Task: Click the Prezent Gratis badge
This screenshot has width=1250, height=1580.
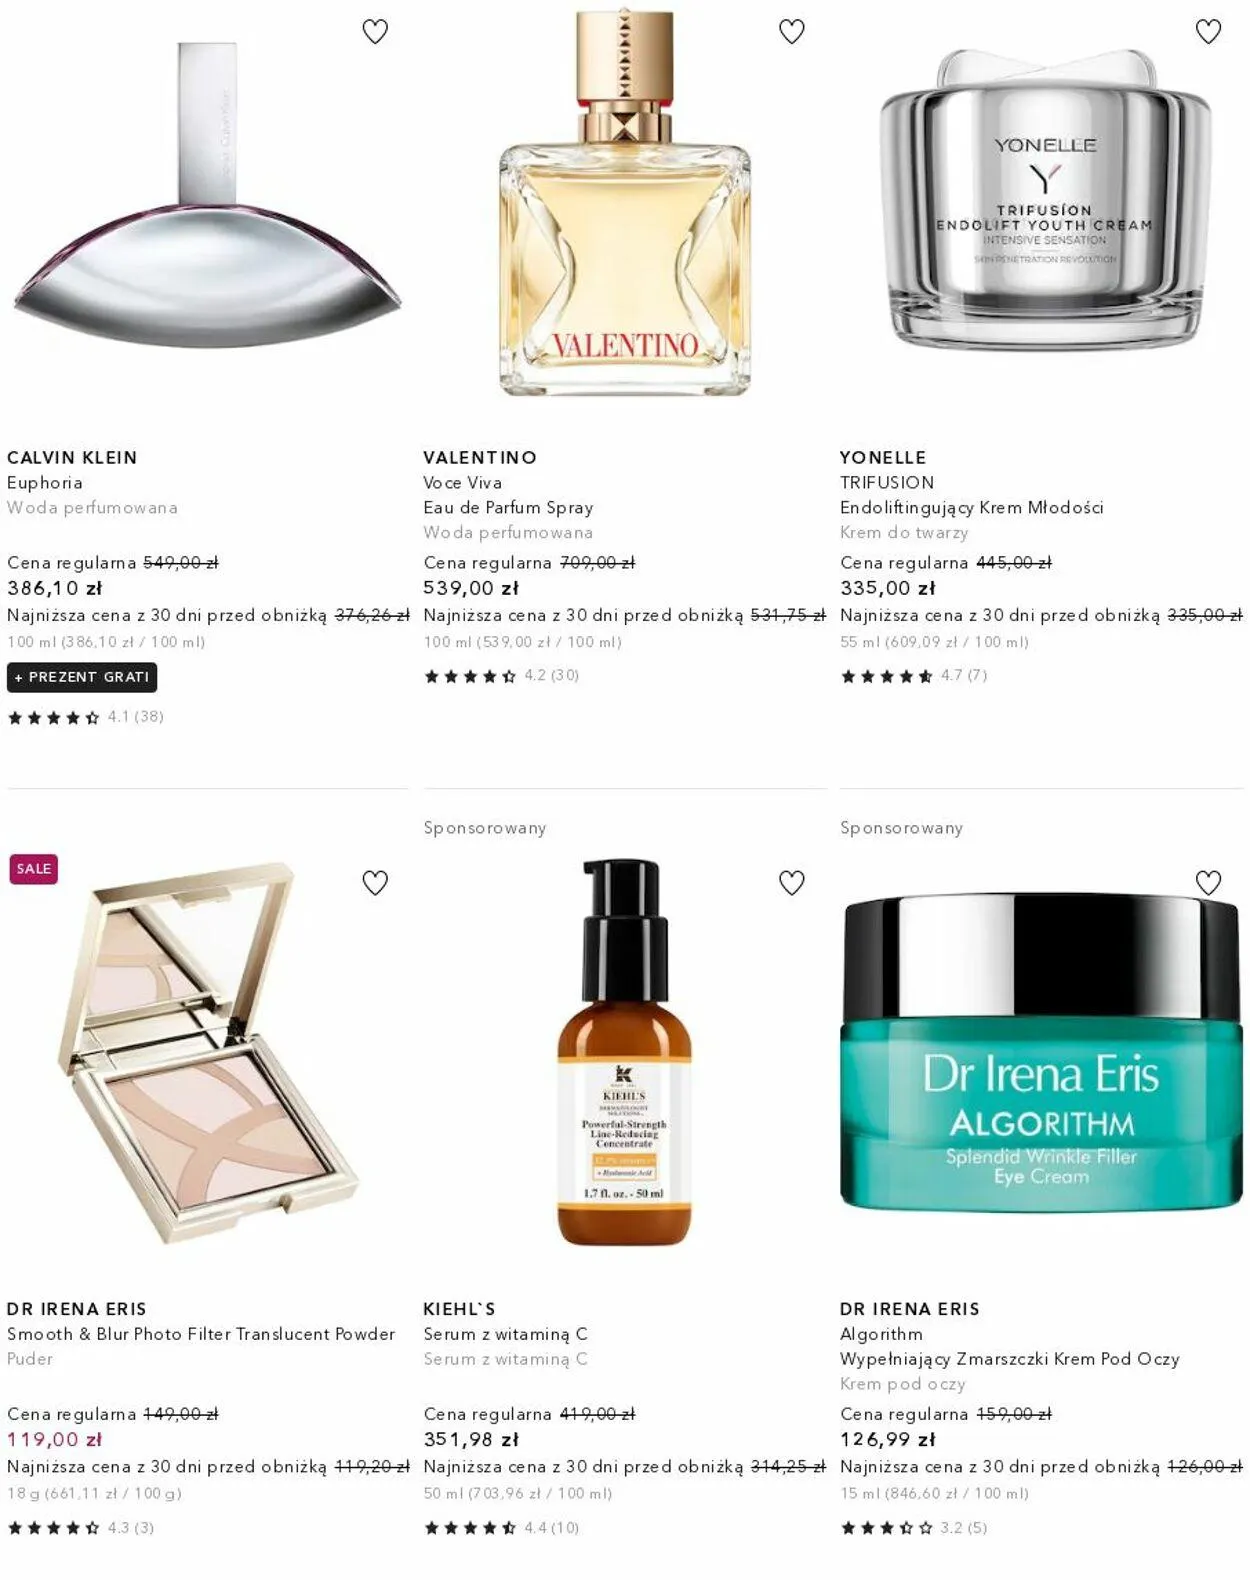Action: 82,677
